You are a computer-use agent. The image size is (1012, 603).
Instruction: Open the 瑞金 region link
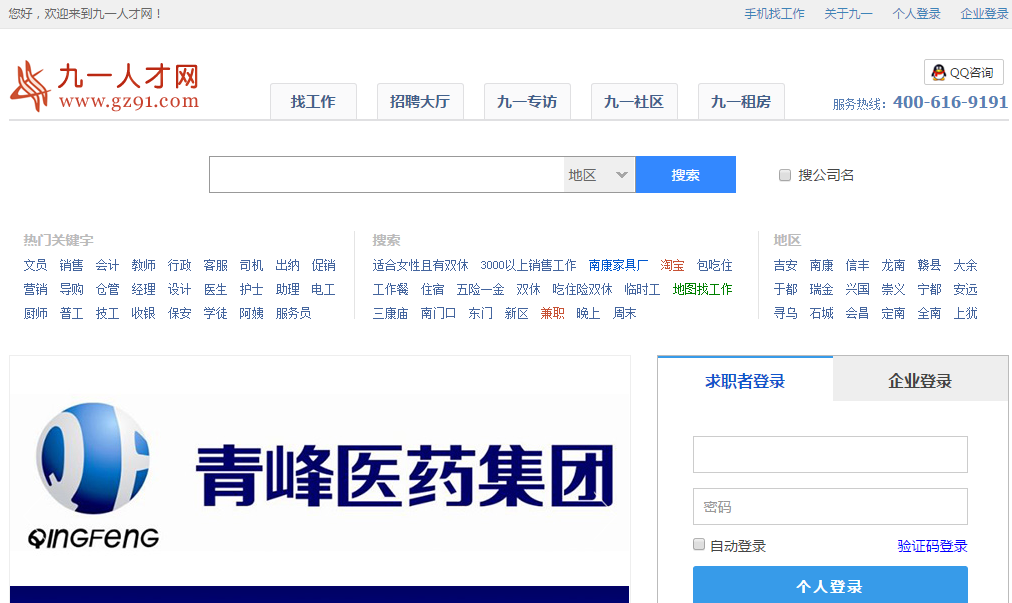click(822, 289)
